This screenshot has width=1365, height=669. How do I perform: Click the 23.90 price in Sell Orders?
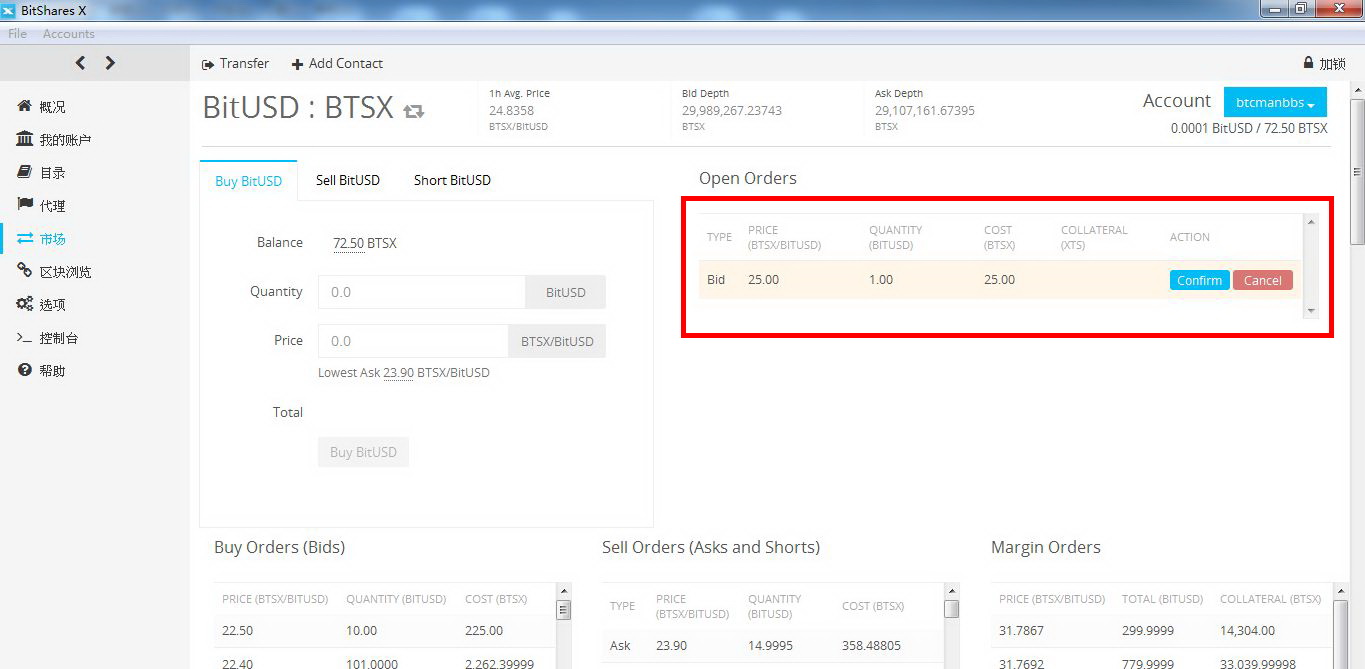click(x=671, y=646)
